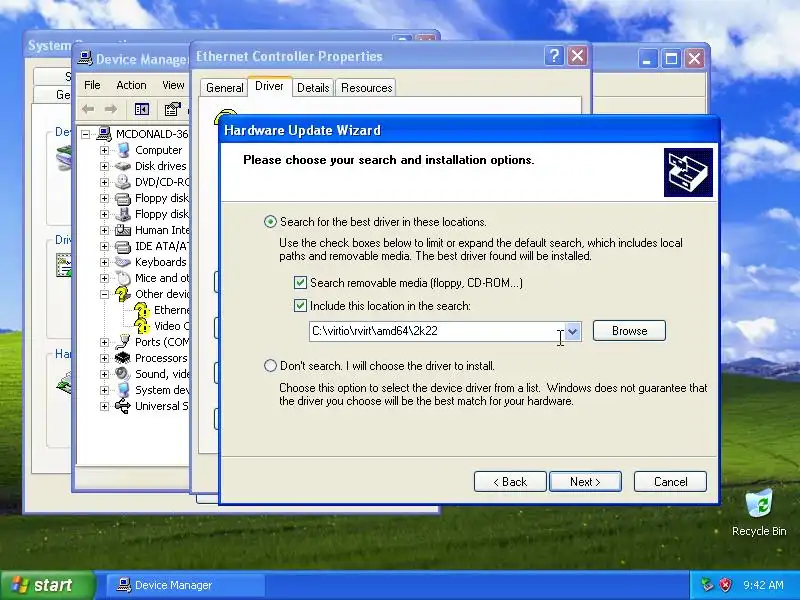Viewport: 800px width, 600px height.
Task: Click the Disk drives icon in Device Manager
Action: pos(123,166)
